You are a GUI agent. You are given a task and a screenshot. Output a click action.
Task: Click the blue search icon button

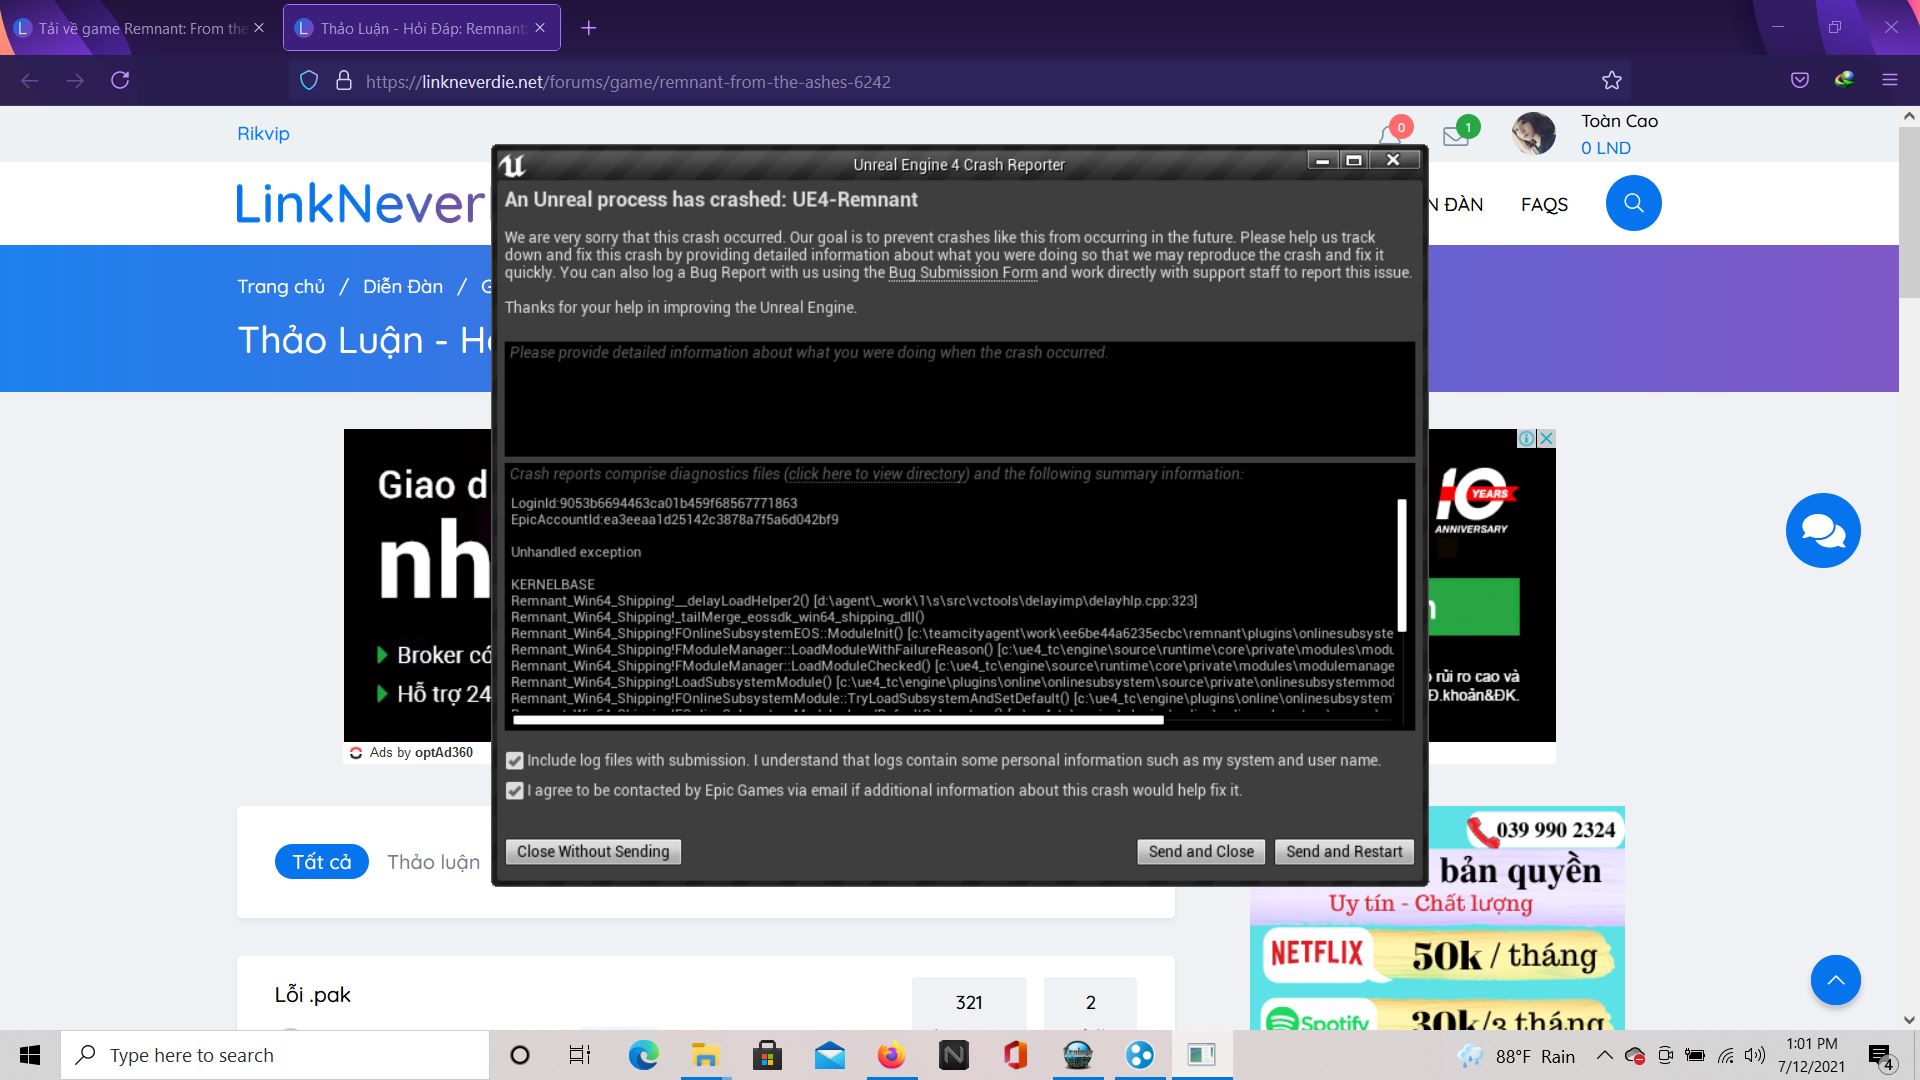tap(1633, 203)
